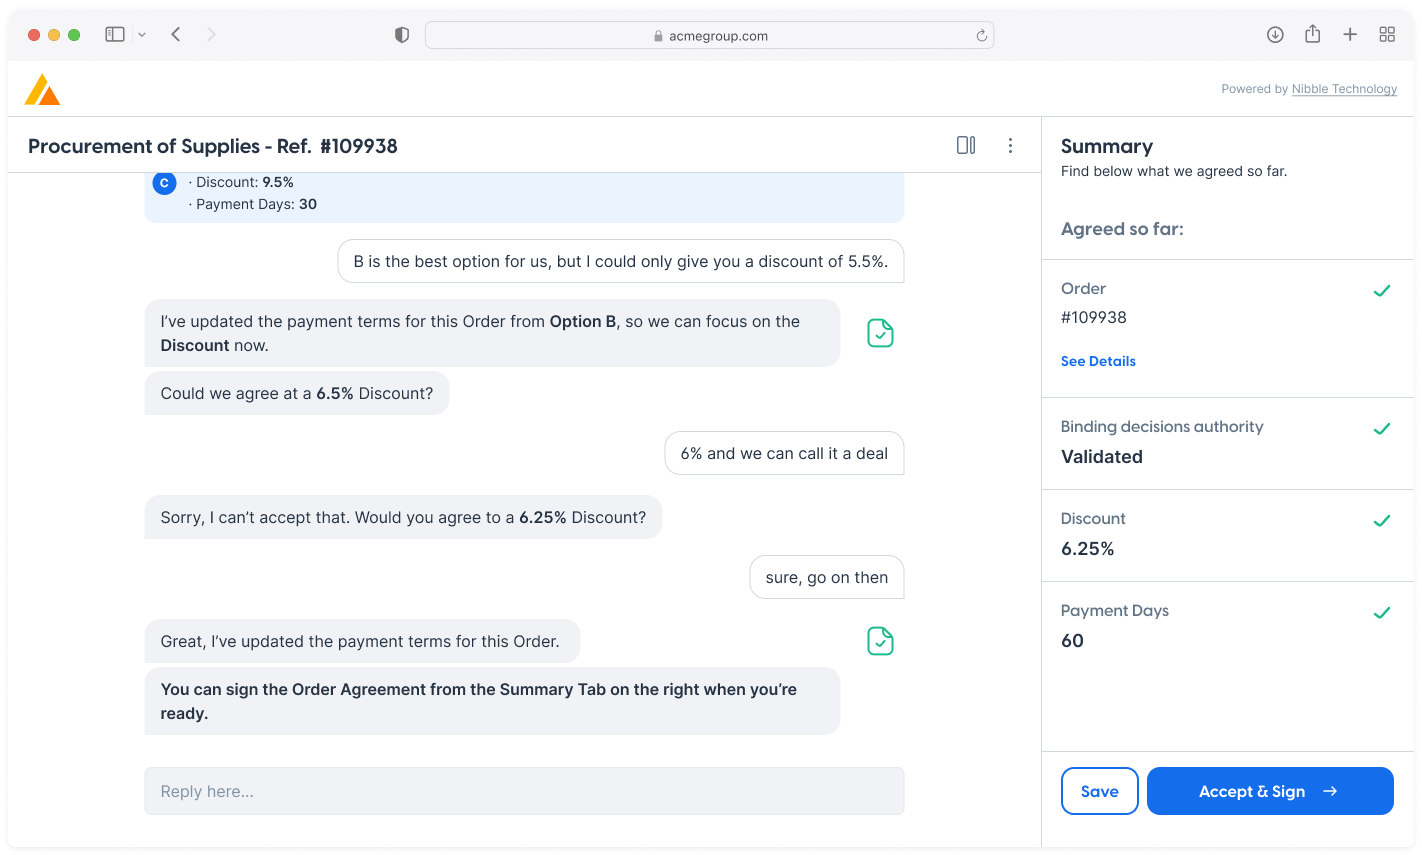The image size is (1422, 855).
Task: Open a new tab with plus icon
Action: point(1350,35)
